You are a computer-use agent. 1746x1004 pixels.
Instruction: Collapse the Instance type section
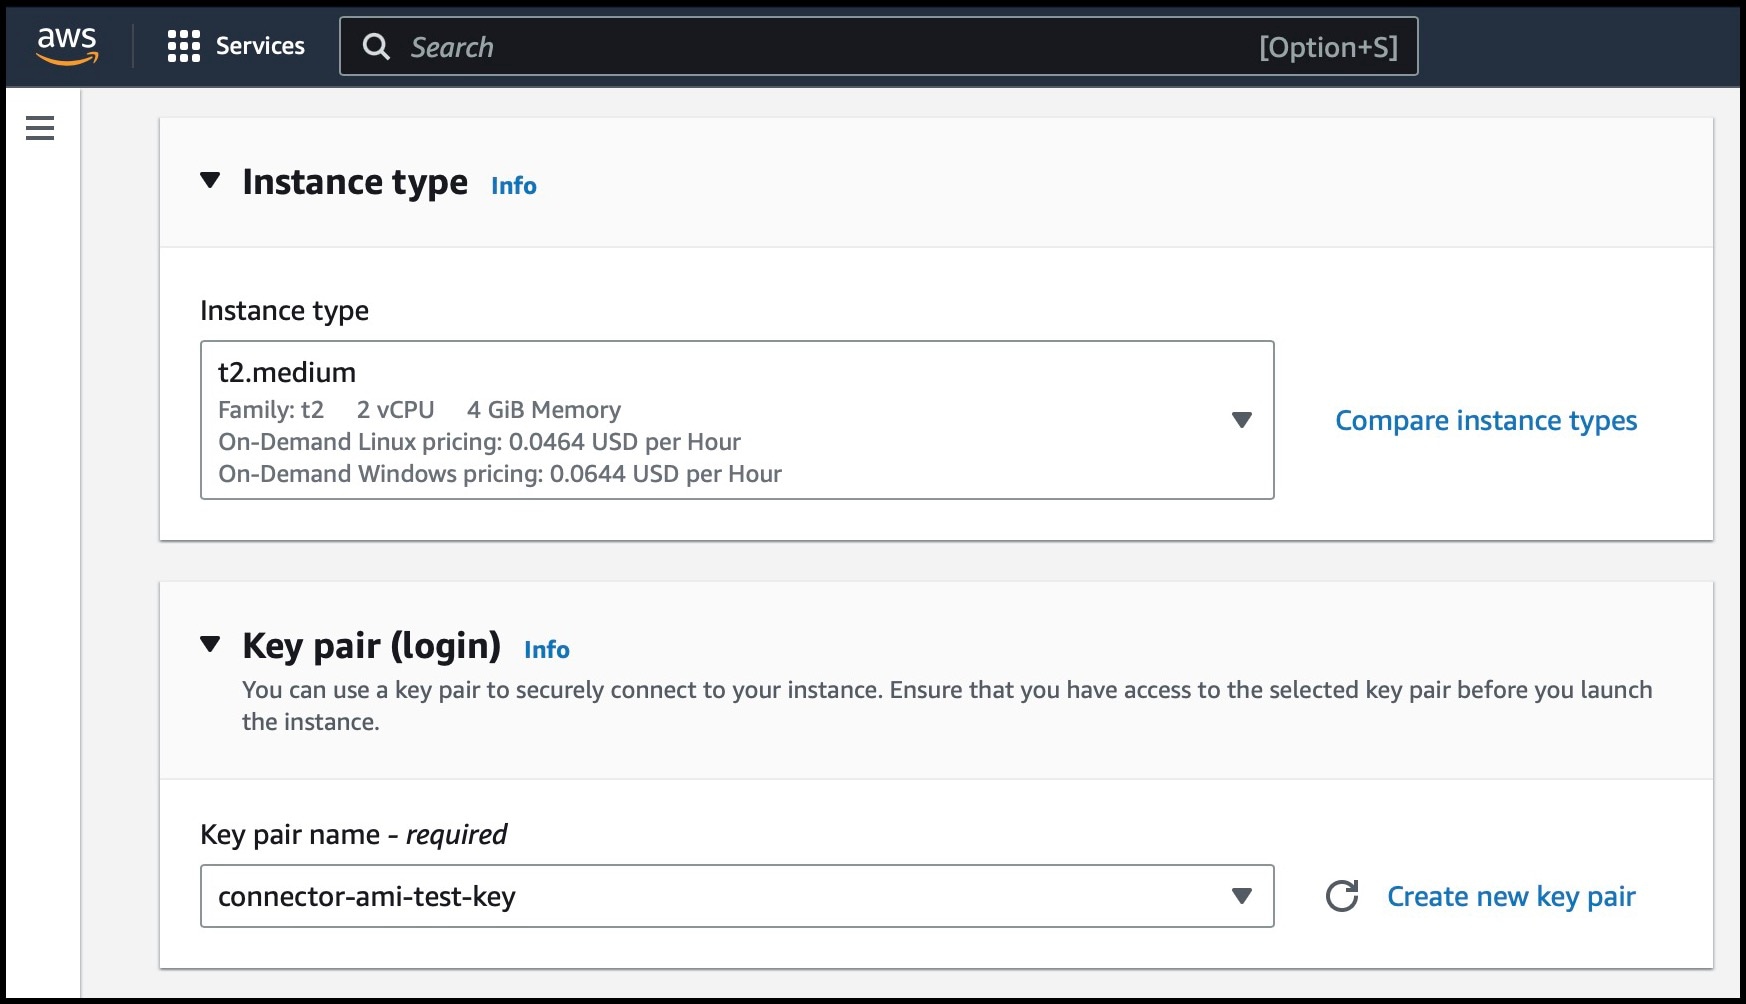pos(210,181)
